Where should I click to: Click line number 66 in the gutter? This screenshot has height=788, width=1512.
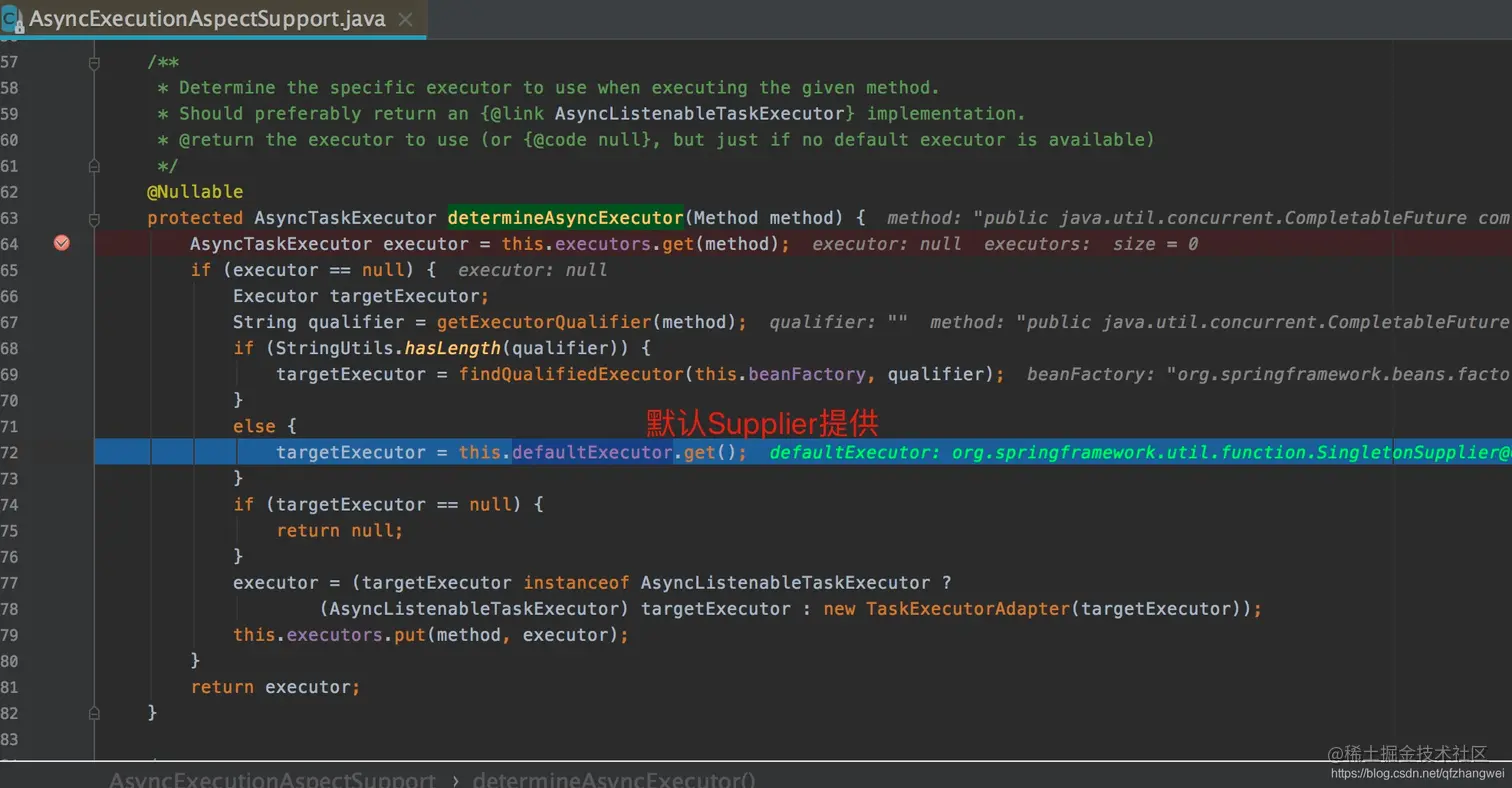point(11,296)
